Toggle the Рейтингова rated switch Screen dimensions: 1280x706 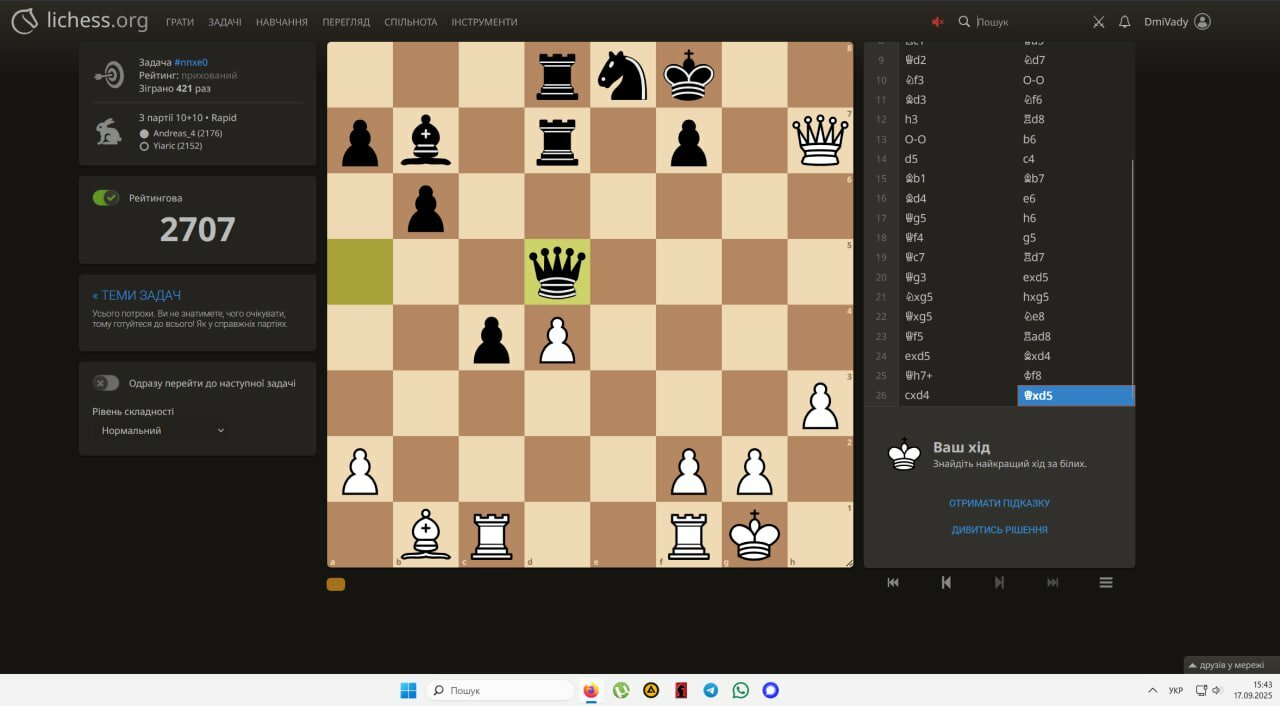(106, 197)
